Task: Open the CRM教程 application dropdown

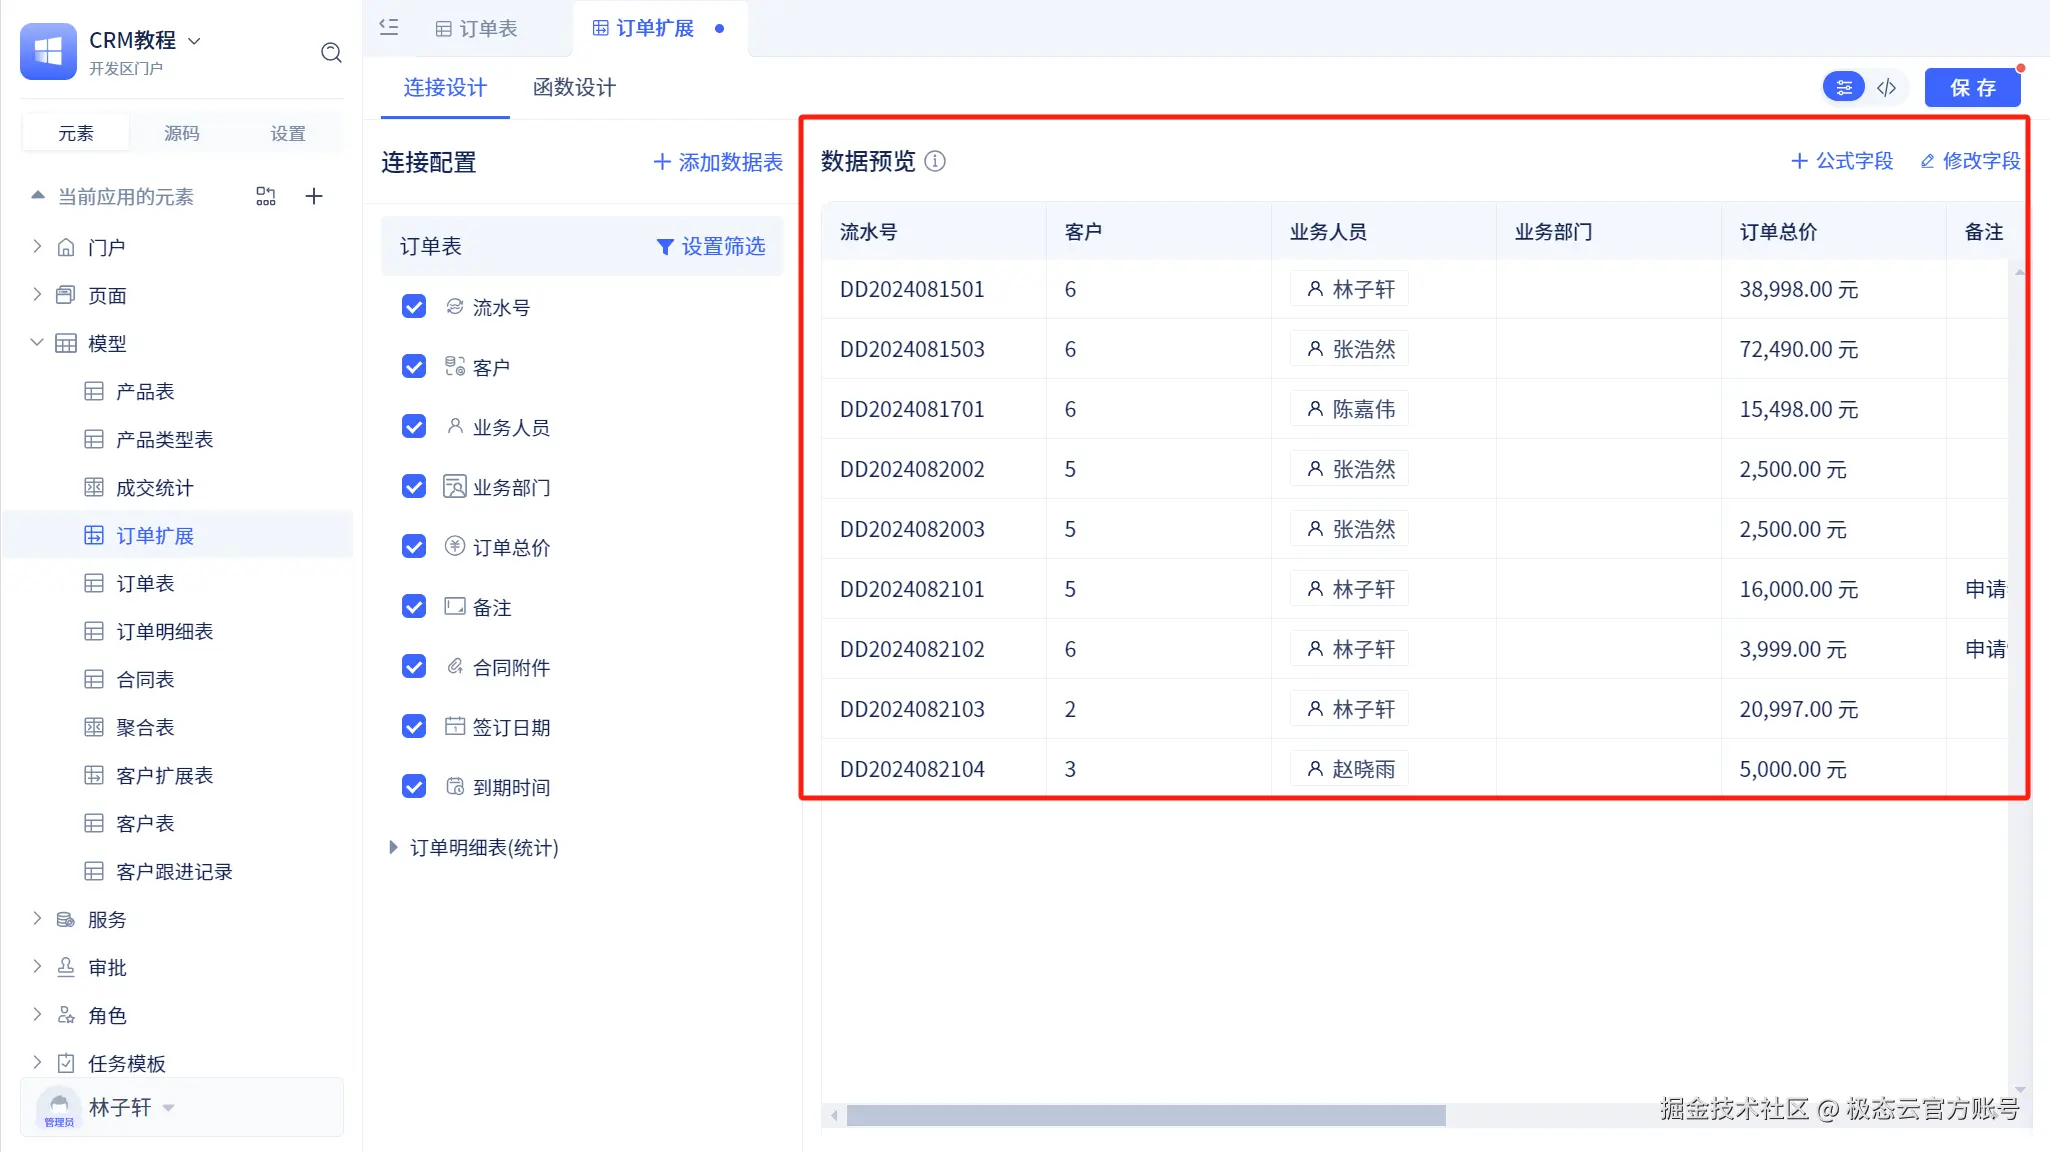Action: pyautogui.click(x=195, y=41)
